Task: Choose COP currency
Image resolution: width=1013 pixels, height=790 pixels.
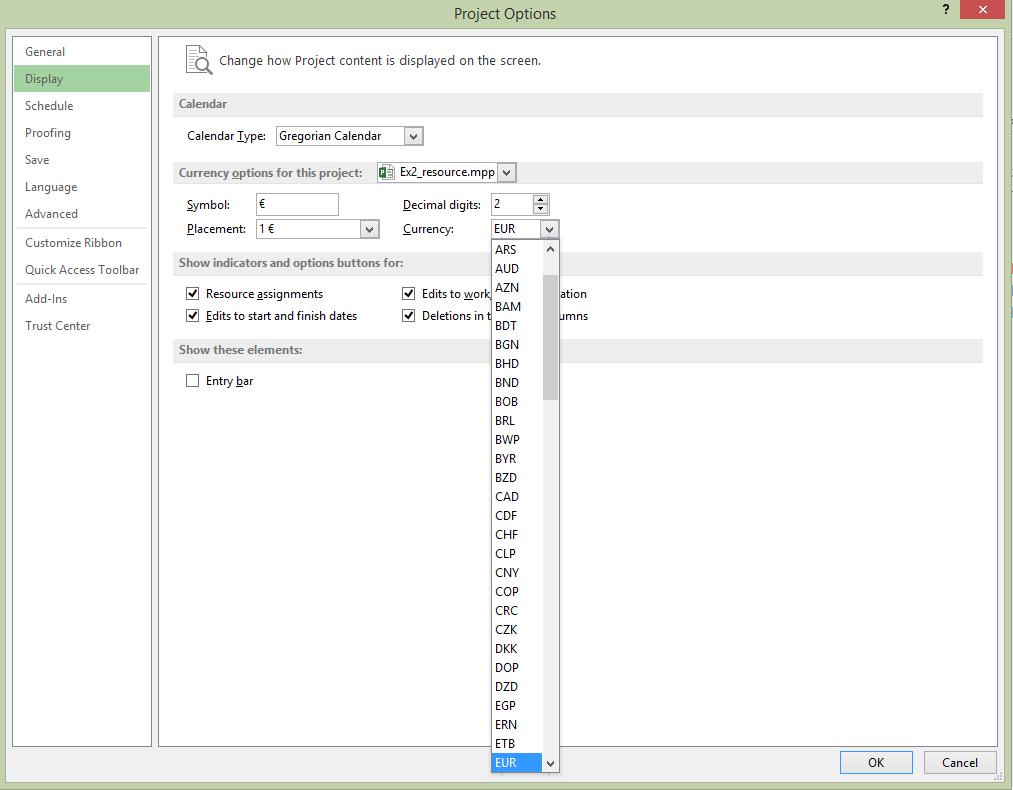Action: point(517,592)
